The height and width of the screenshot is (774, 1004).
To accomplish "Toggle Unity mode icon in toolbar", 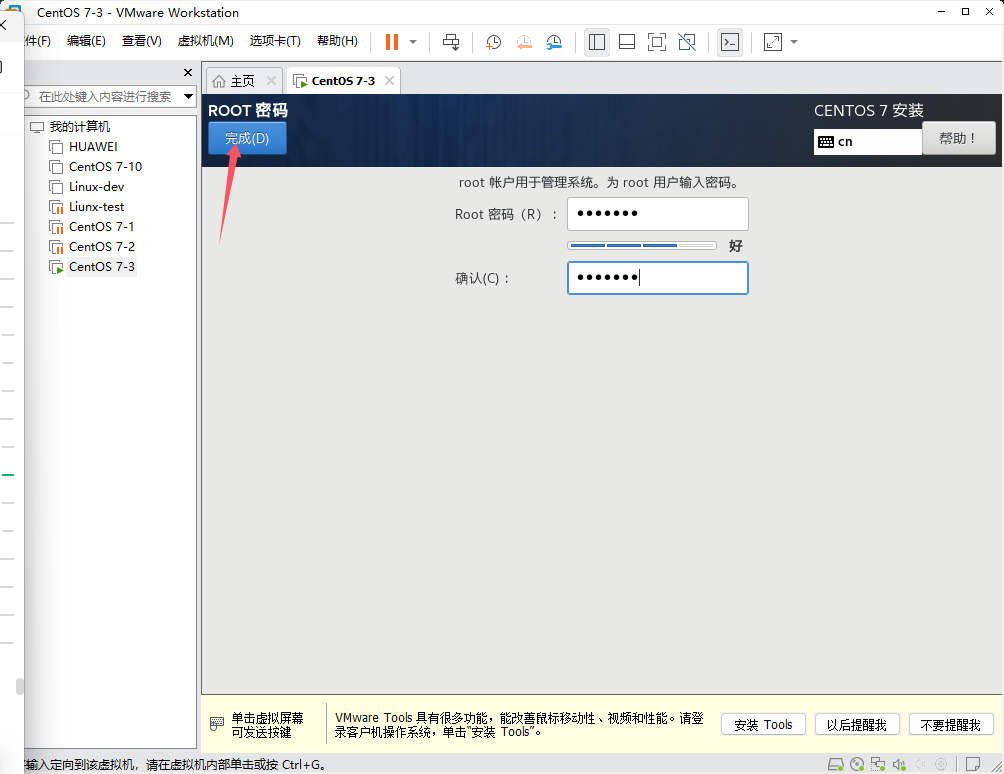I will tap(687, 42).
